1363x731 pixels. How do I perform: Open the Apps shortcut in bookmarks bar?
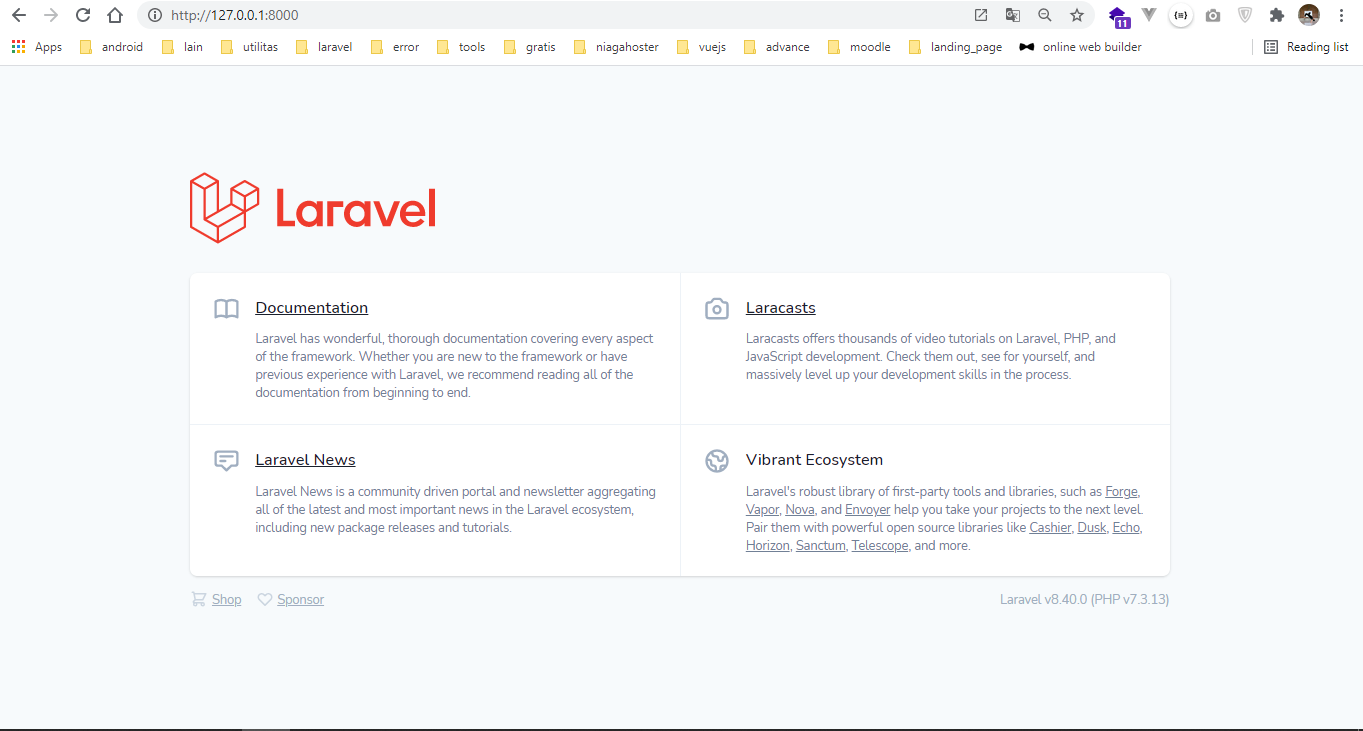[x=37, y=47]
